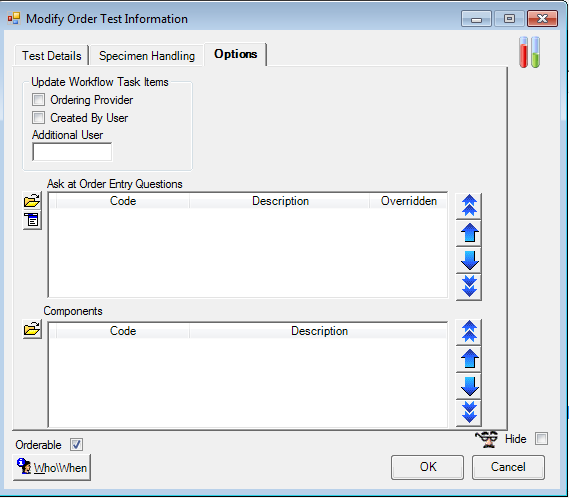Open the Specimen Handling tab
This screenshot has height=498, width=569.
click(147, 56)
